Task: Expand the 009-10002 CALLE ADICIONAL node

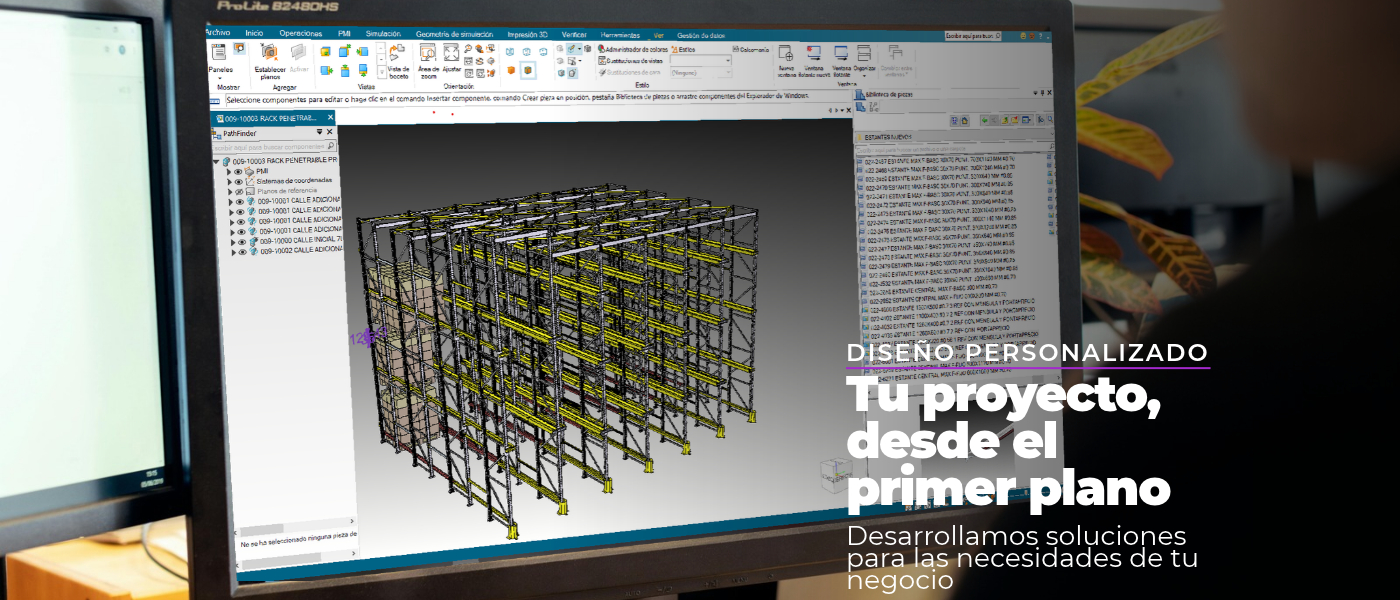Action: (234, 252)
